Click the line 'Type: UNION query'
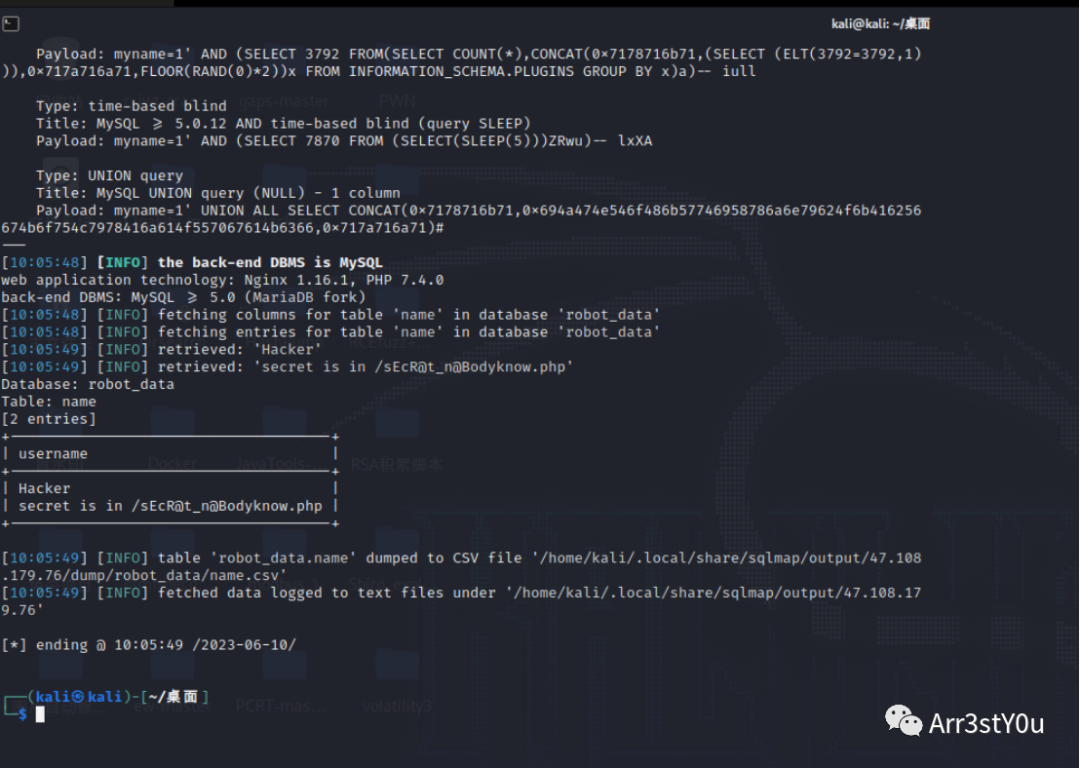1080x768 pixels. click(110, 176)
